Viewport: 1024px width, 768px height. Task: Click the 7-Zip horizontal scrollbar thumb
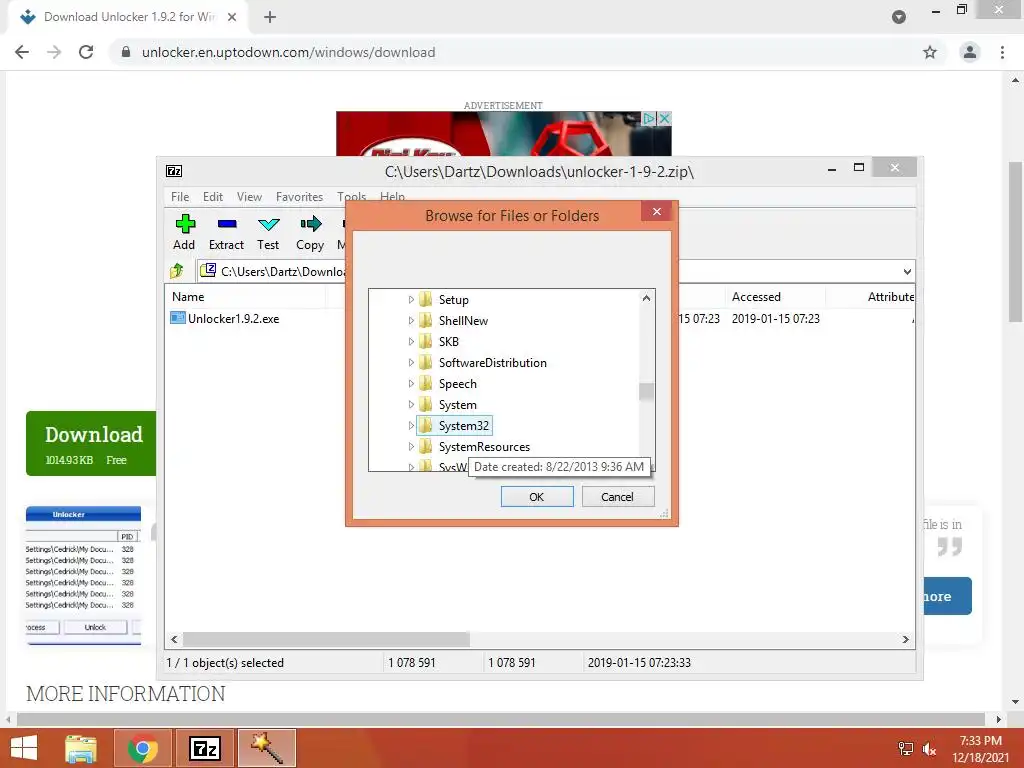pyautogui.click(x=326, y=639)
